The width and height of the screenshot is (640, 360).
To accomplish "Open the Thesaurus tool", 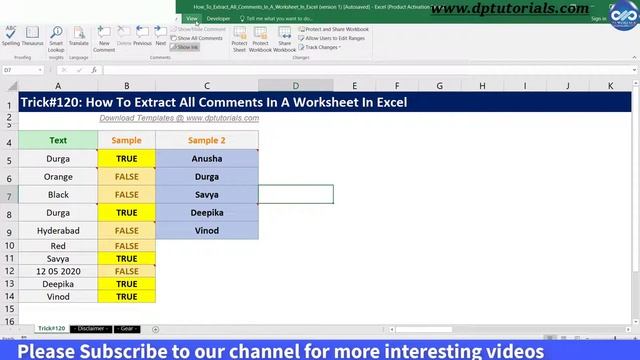I will pos(32,36).
